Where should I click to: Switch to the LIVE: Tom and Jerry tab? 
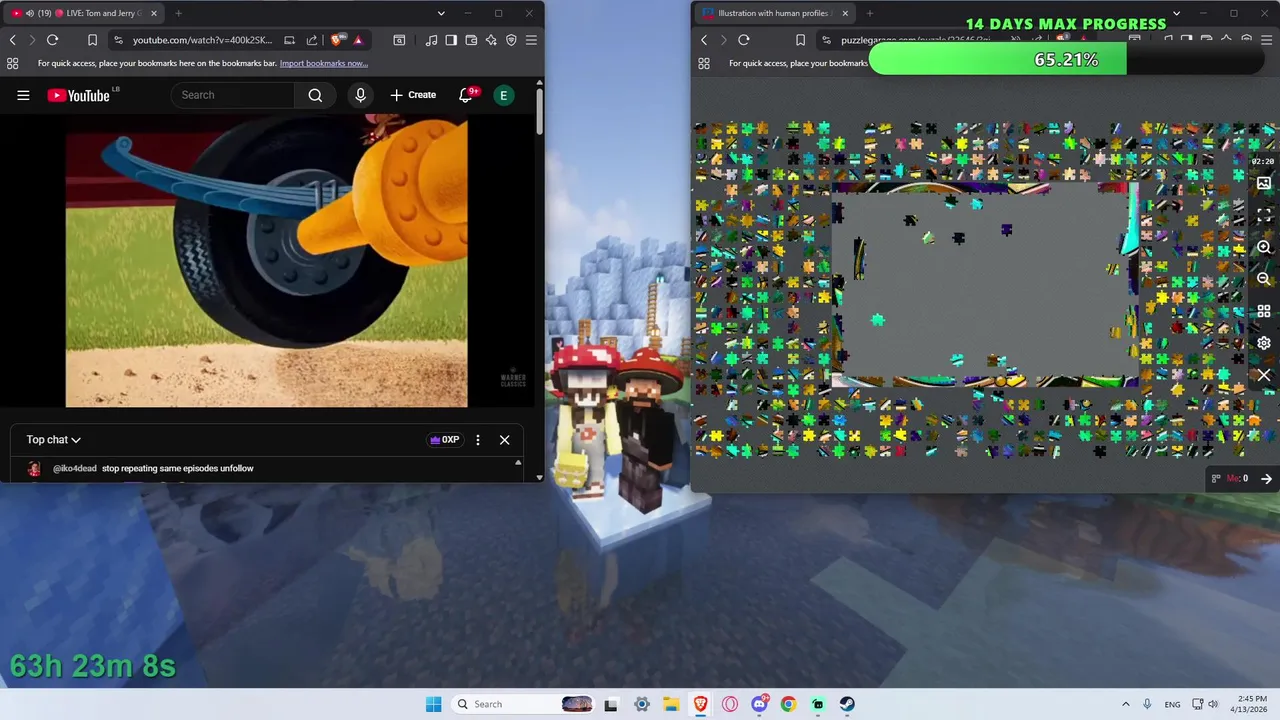point(85,13)
